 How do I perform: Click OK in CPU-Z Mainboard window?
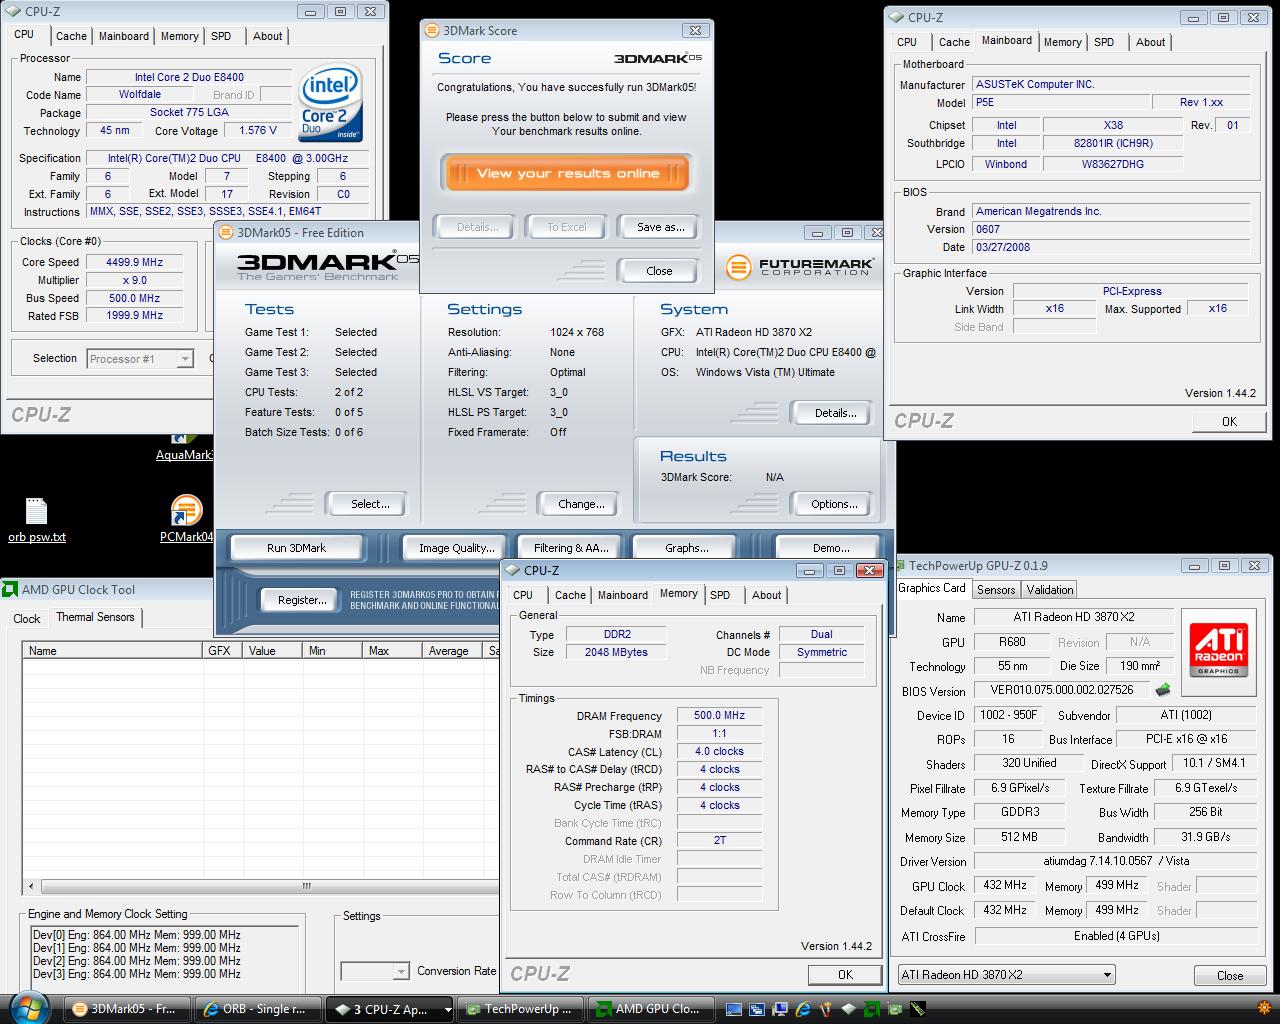[1229, 422]
